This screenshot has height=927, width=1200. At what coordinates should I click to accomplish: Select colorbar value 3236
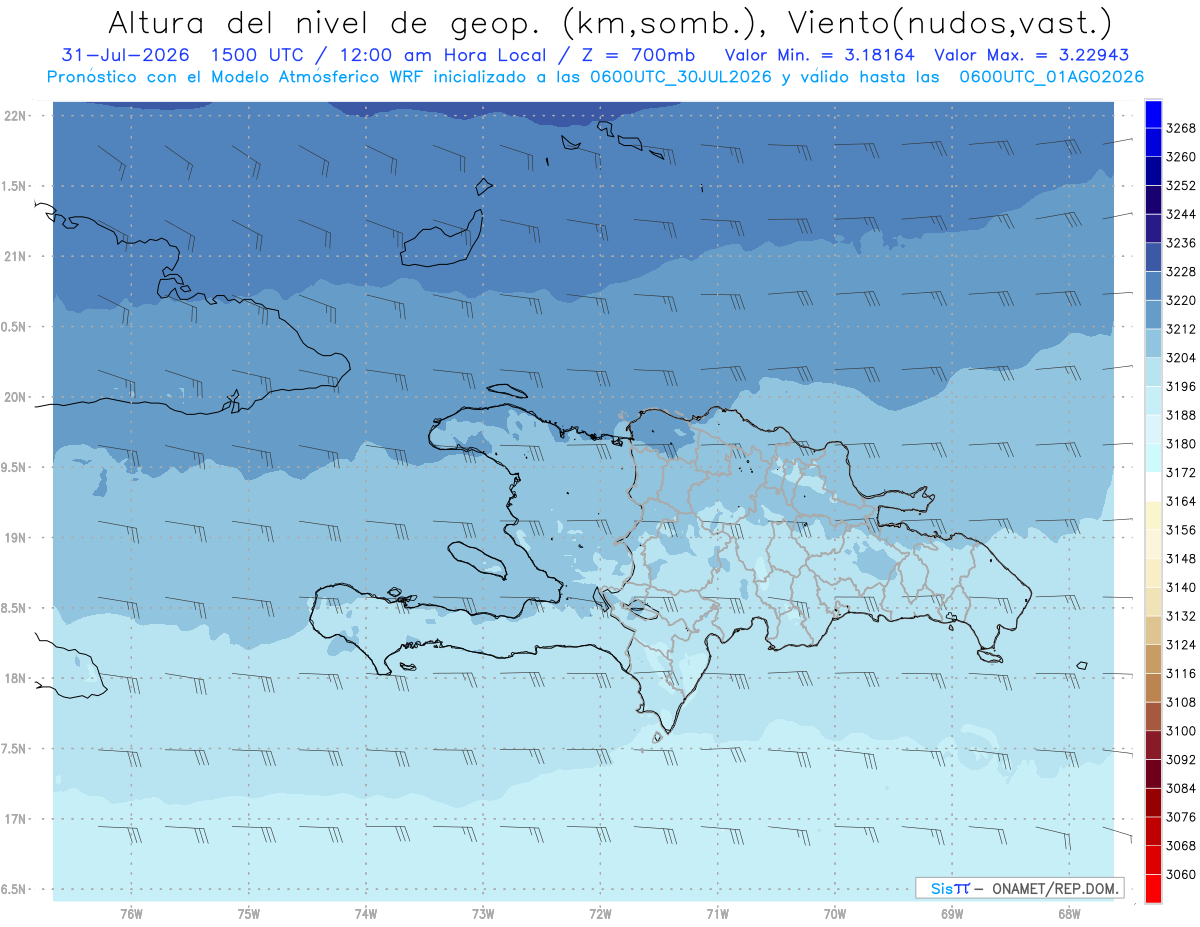(x=1181, y=243)
